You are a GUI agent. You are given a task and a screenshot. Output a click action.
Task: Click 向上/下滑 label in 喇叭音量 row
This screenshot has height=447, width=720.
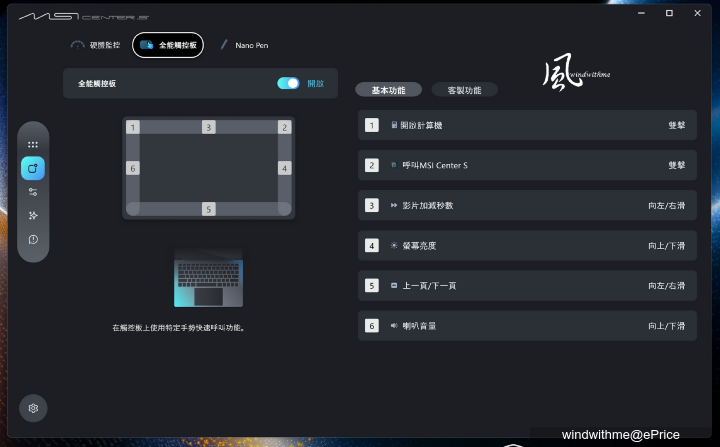[667, 326]
